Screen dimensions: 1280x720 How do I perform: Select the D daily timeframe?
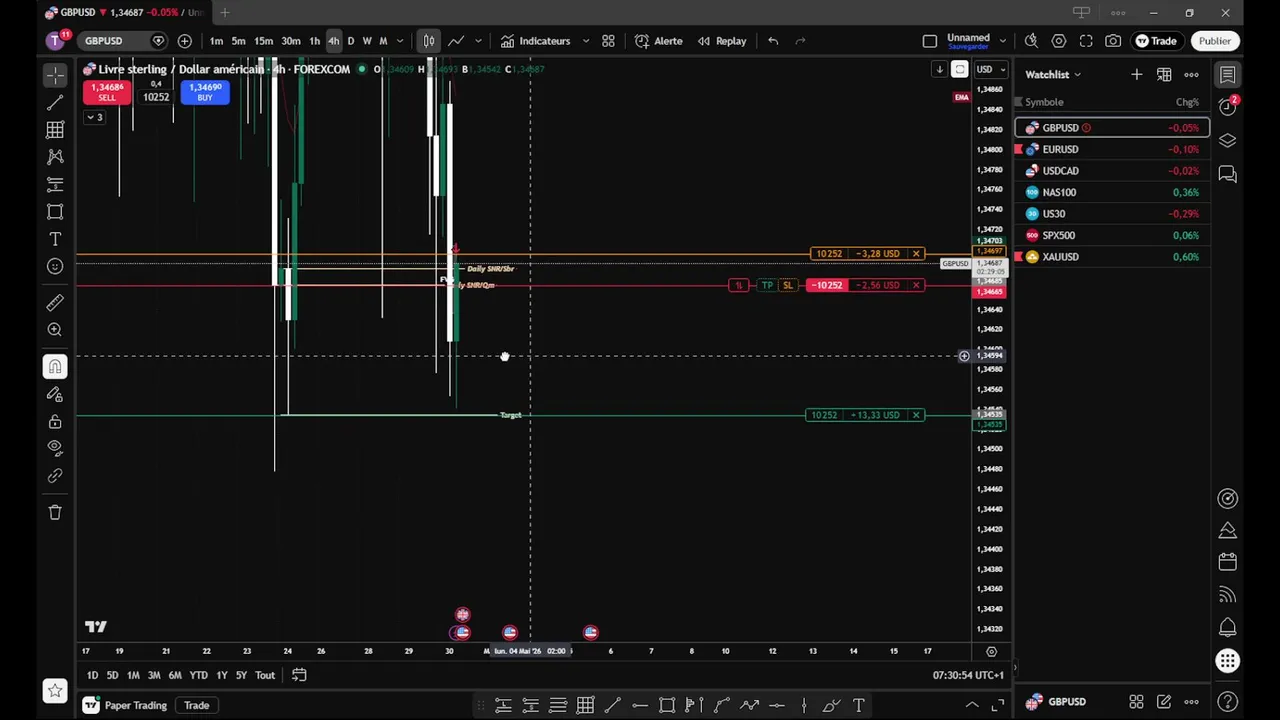pos(350,41)
